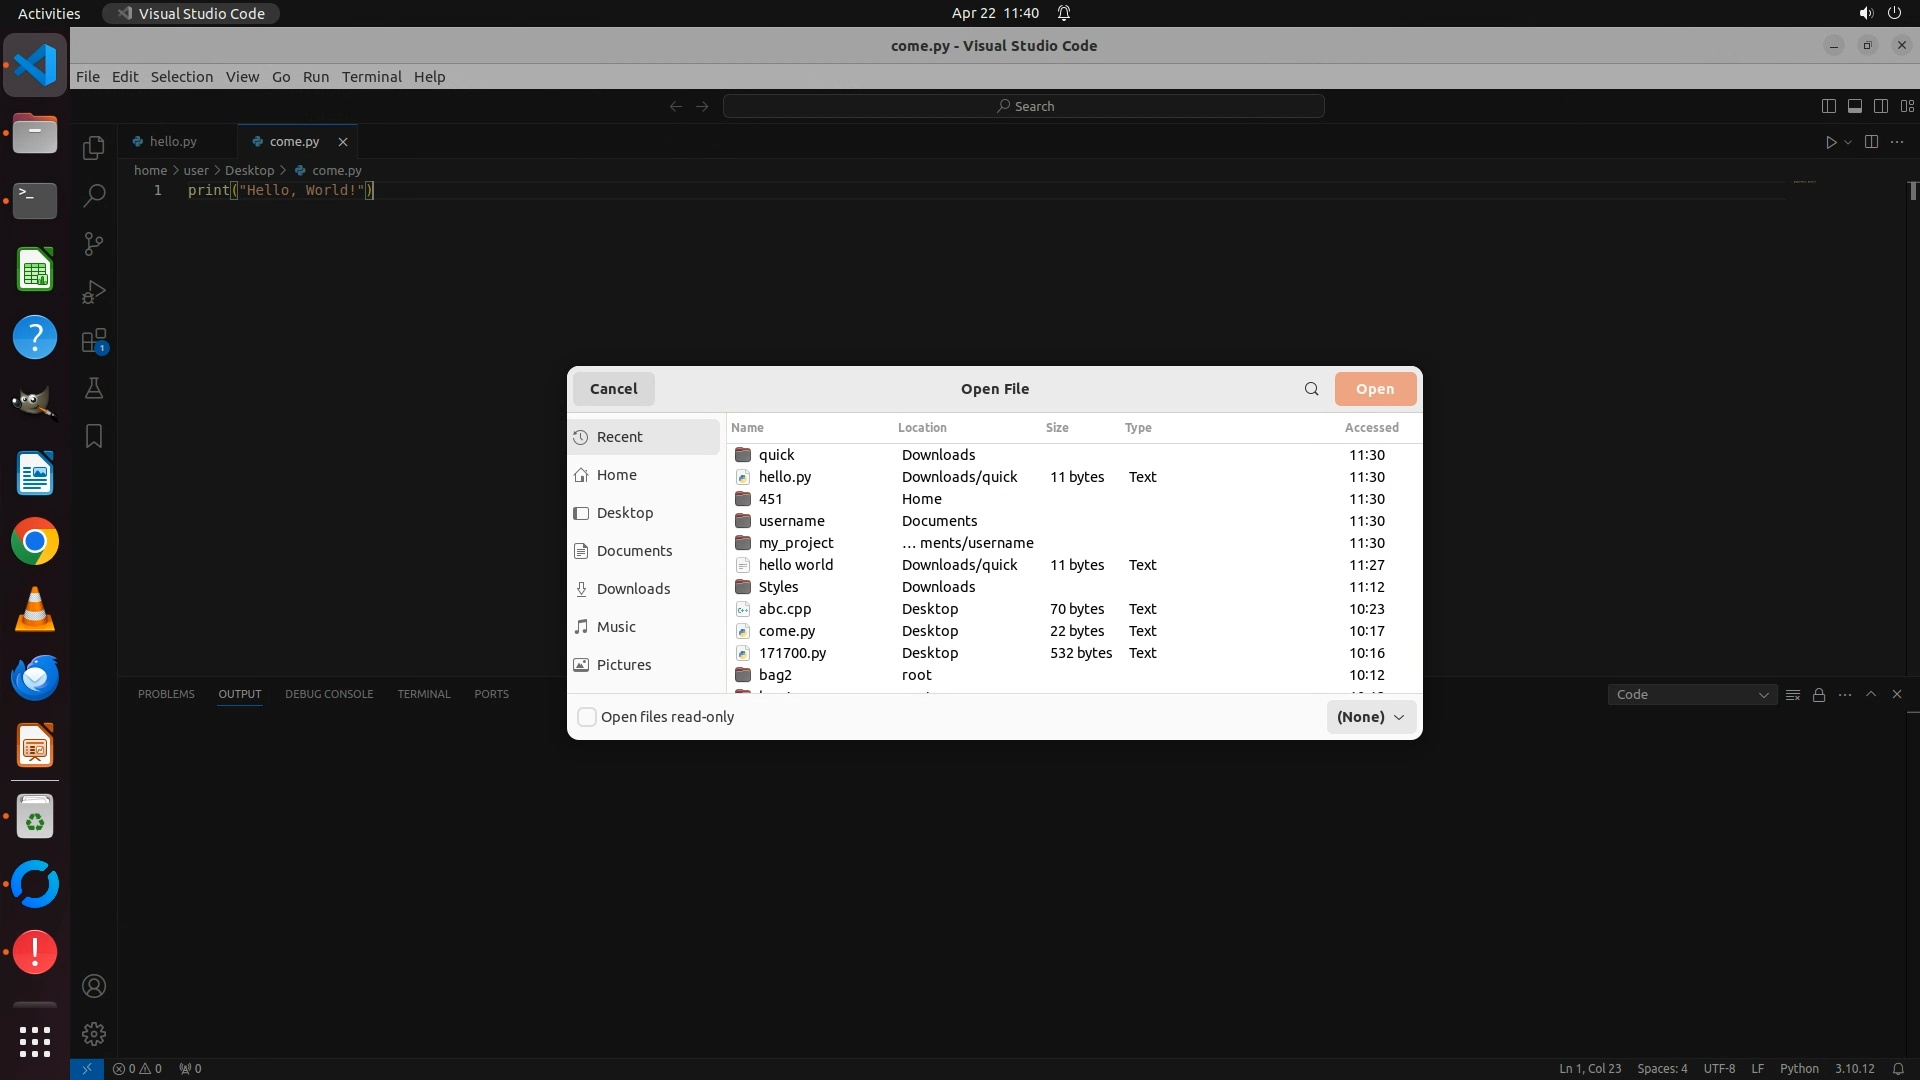Open the Source Control view
Viewport: 1920px width, 1080px height.
pyautogui.click(x=93, y=244)
